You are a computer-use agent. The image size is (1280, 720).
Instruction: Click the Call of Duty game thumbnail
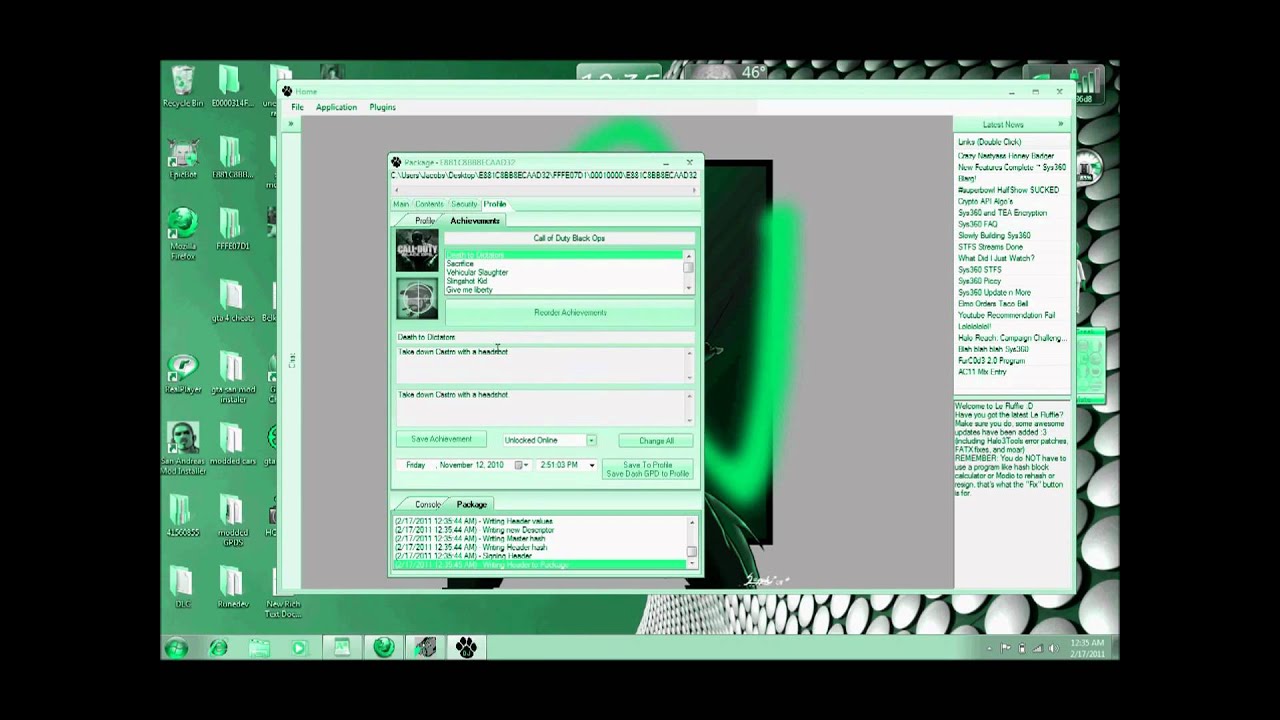pyautogui.click(x=417, y=251)
